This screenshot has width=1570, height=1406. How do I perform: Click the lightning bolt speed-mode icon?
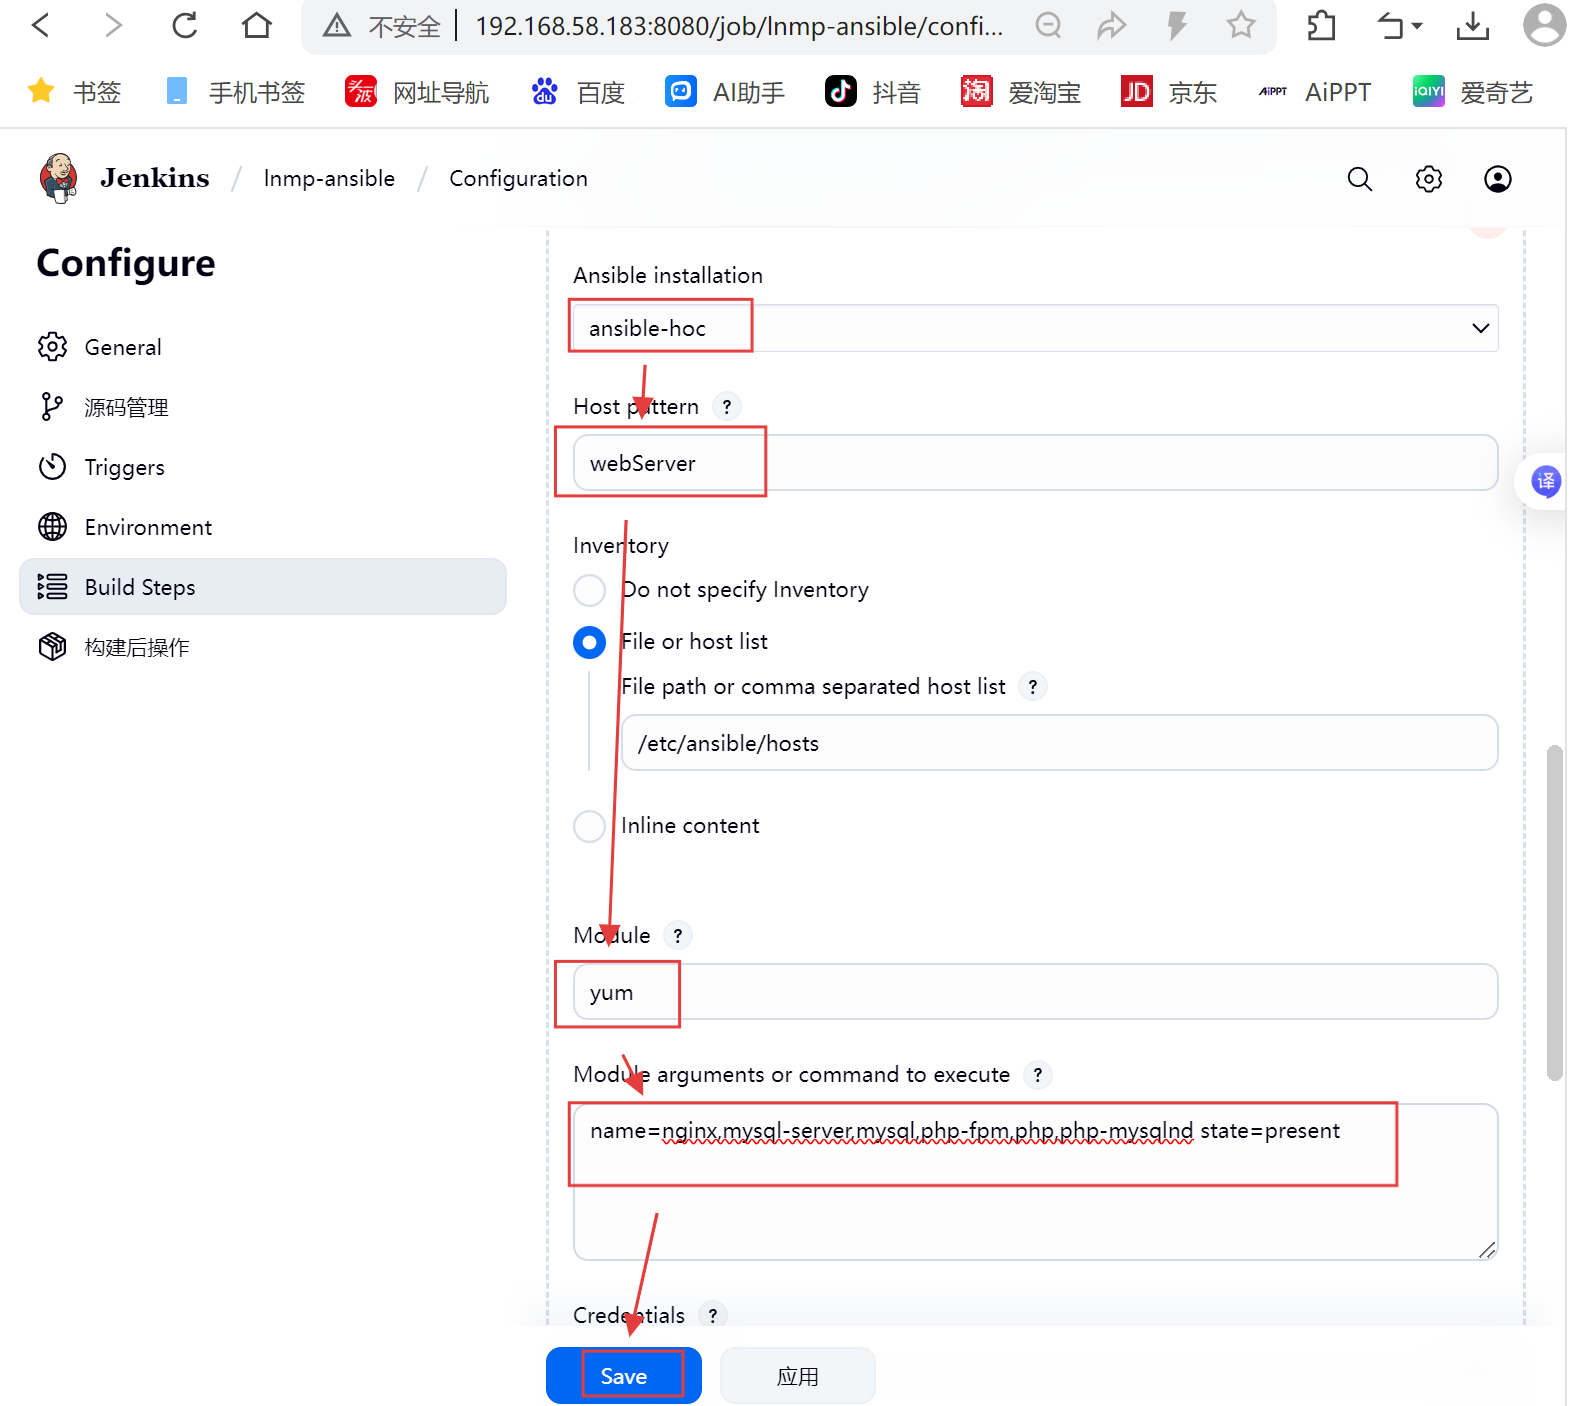tap(1177, 25)
